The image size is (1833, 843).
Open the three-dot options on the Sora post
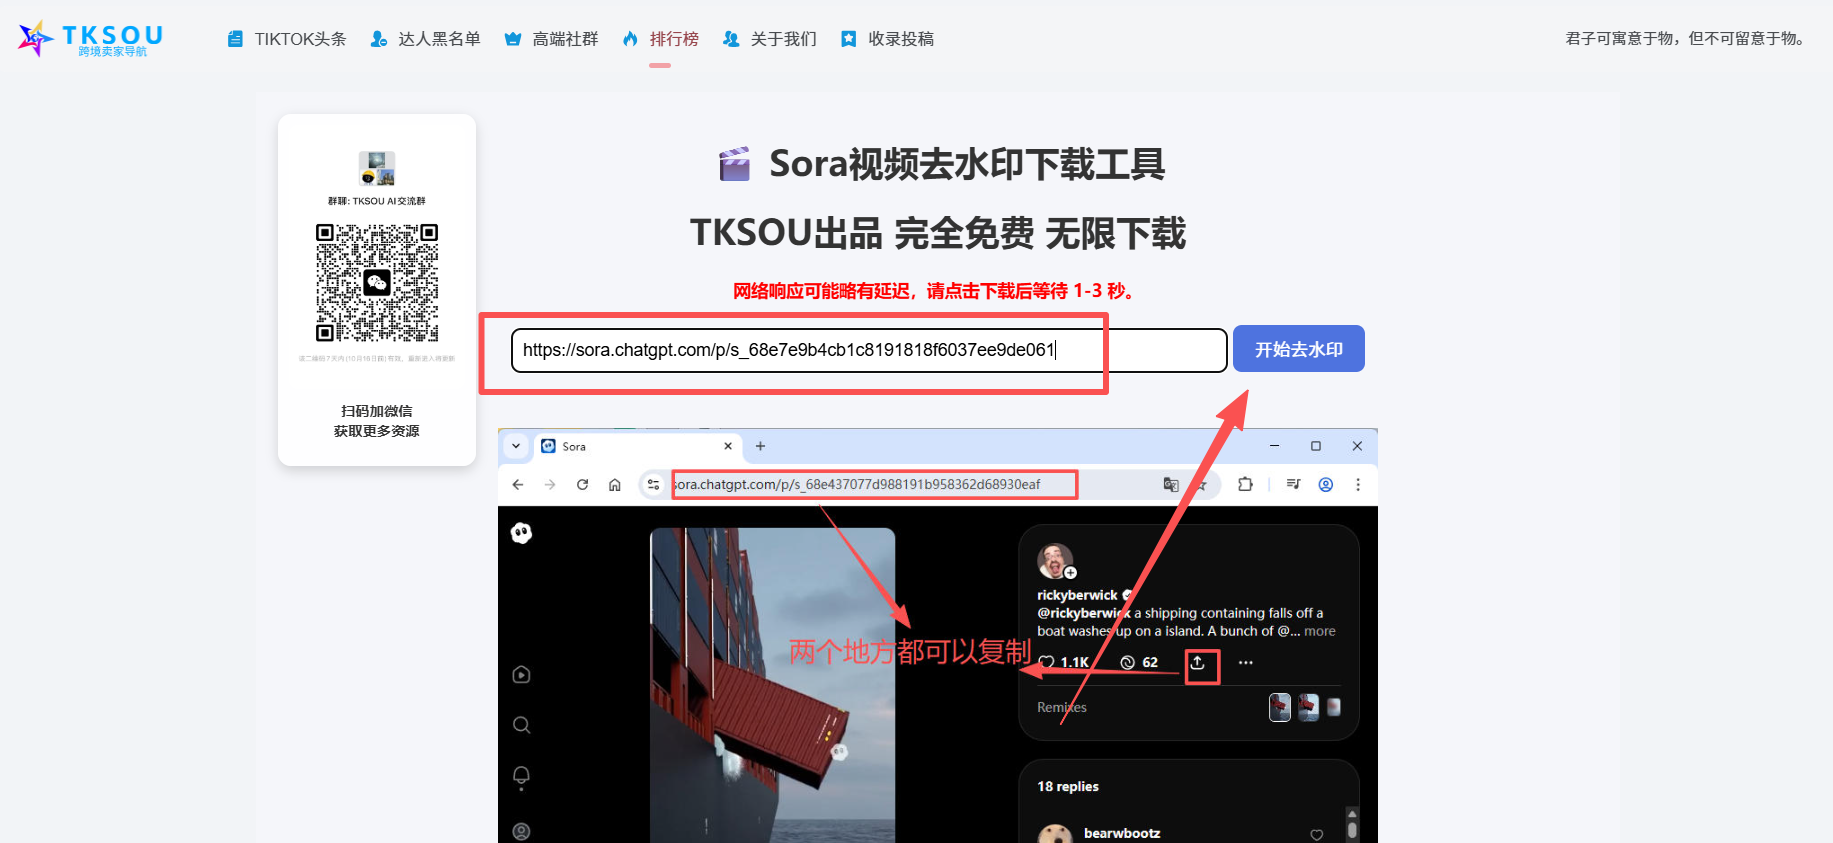pyautogui.click(x=1246, y=662)
